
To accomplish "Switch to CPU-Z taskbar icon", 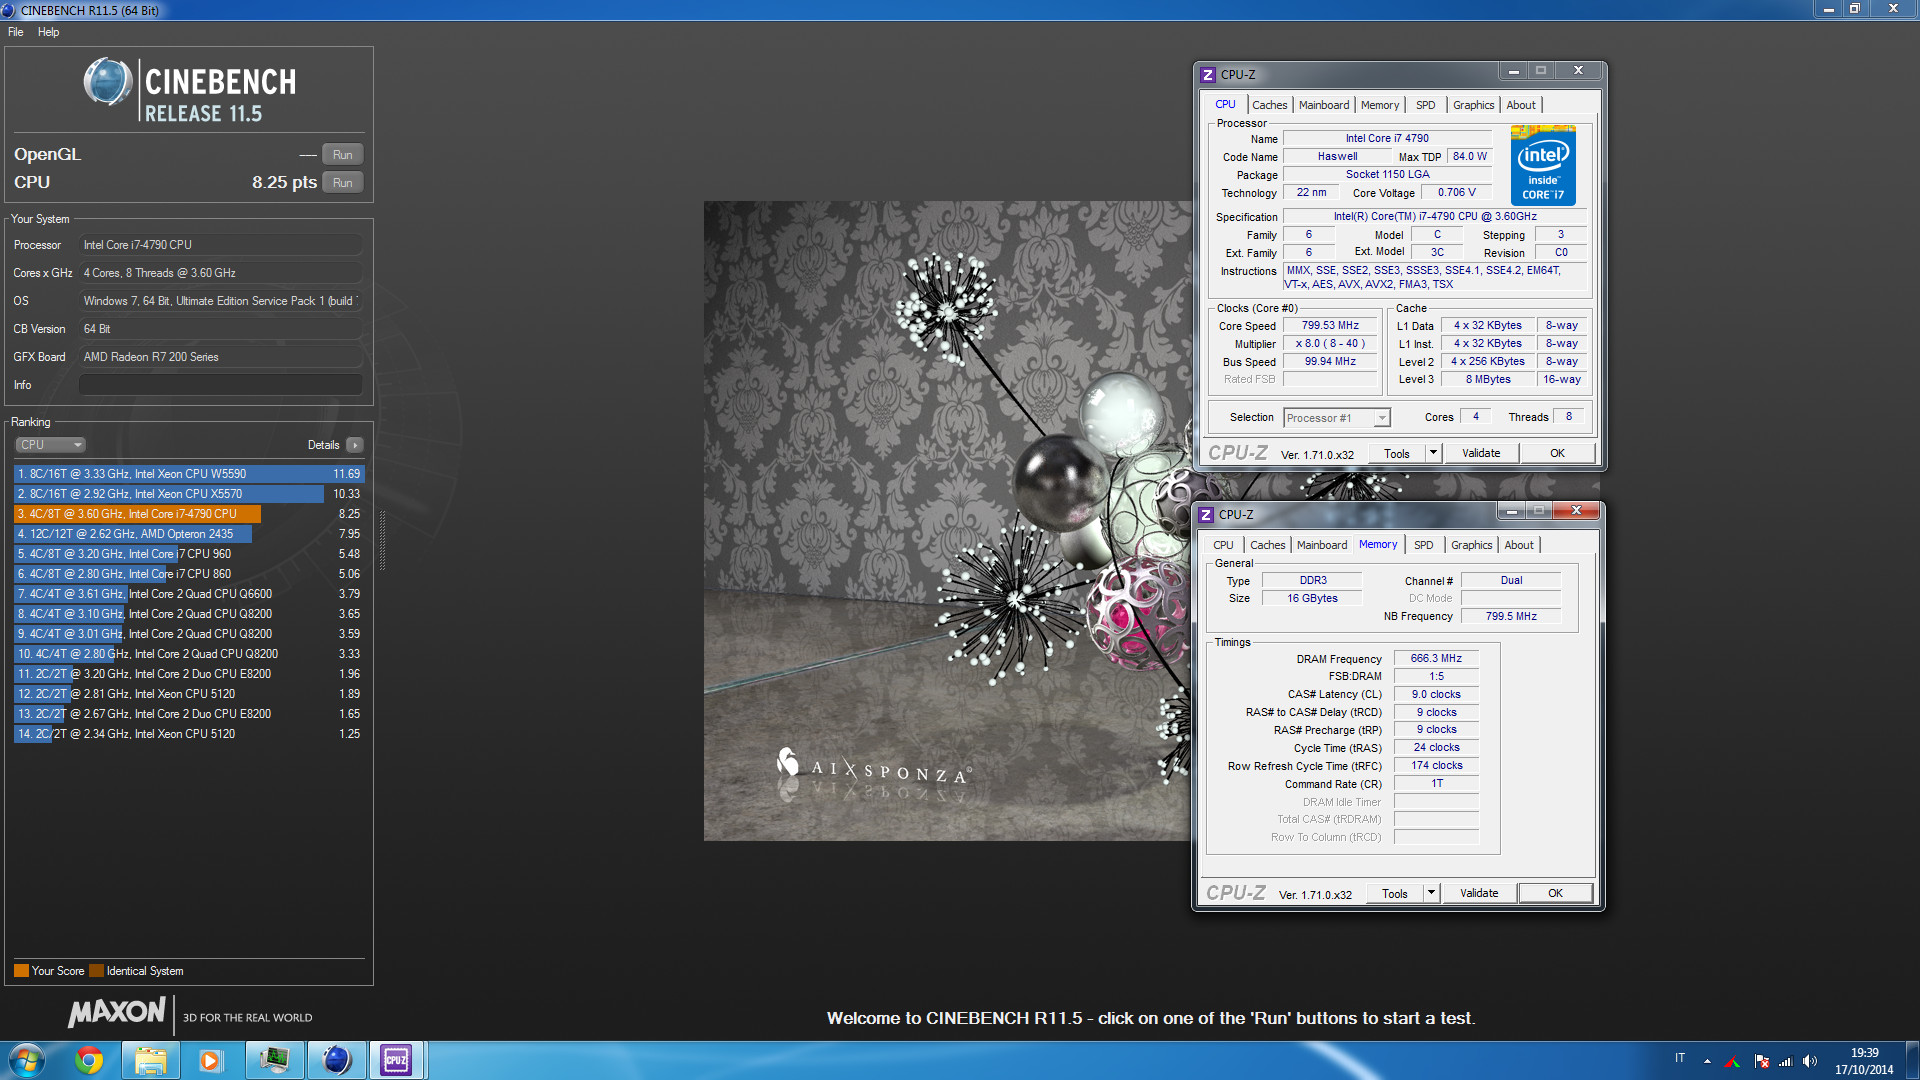I will tap(397, 1060).
